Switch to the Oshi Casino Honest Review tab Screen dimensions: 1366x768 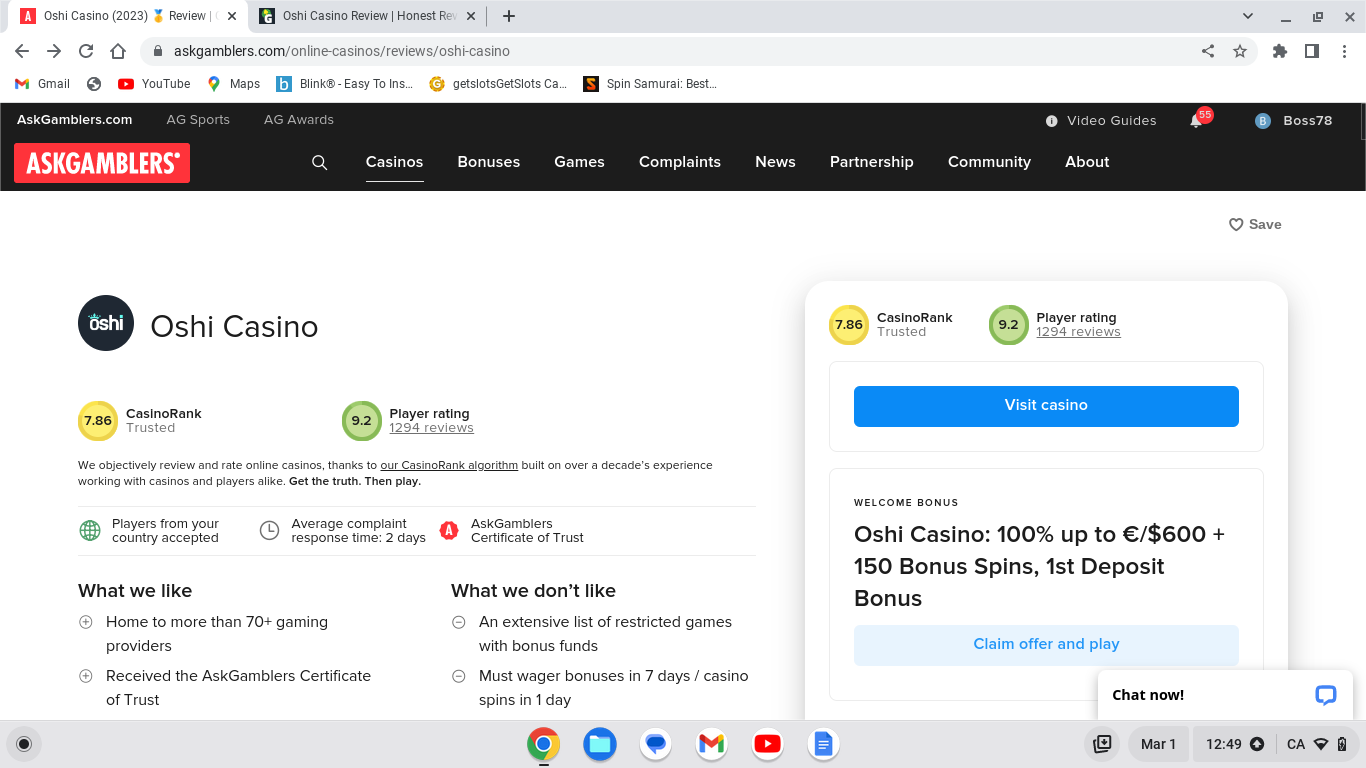point(365,16)
